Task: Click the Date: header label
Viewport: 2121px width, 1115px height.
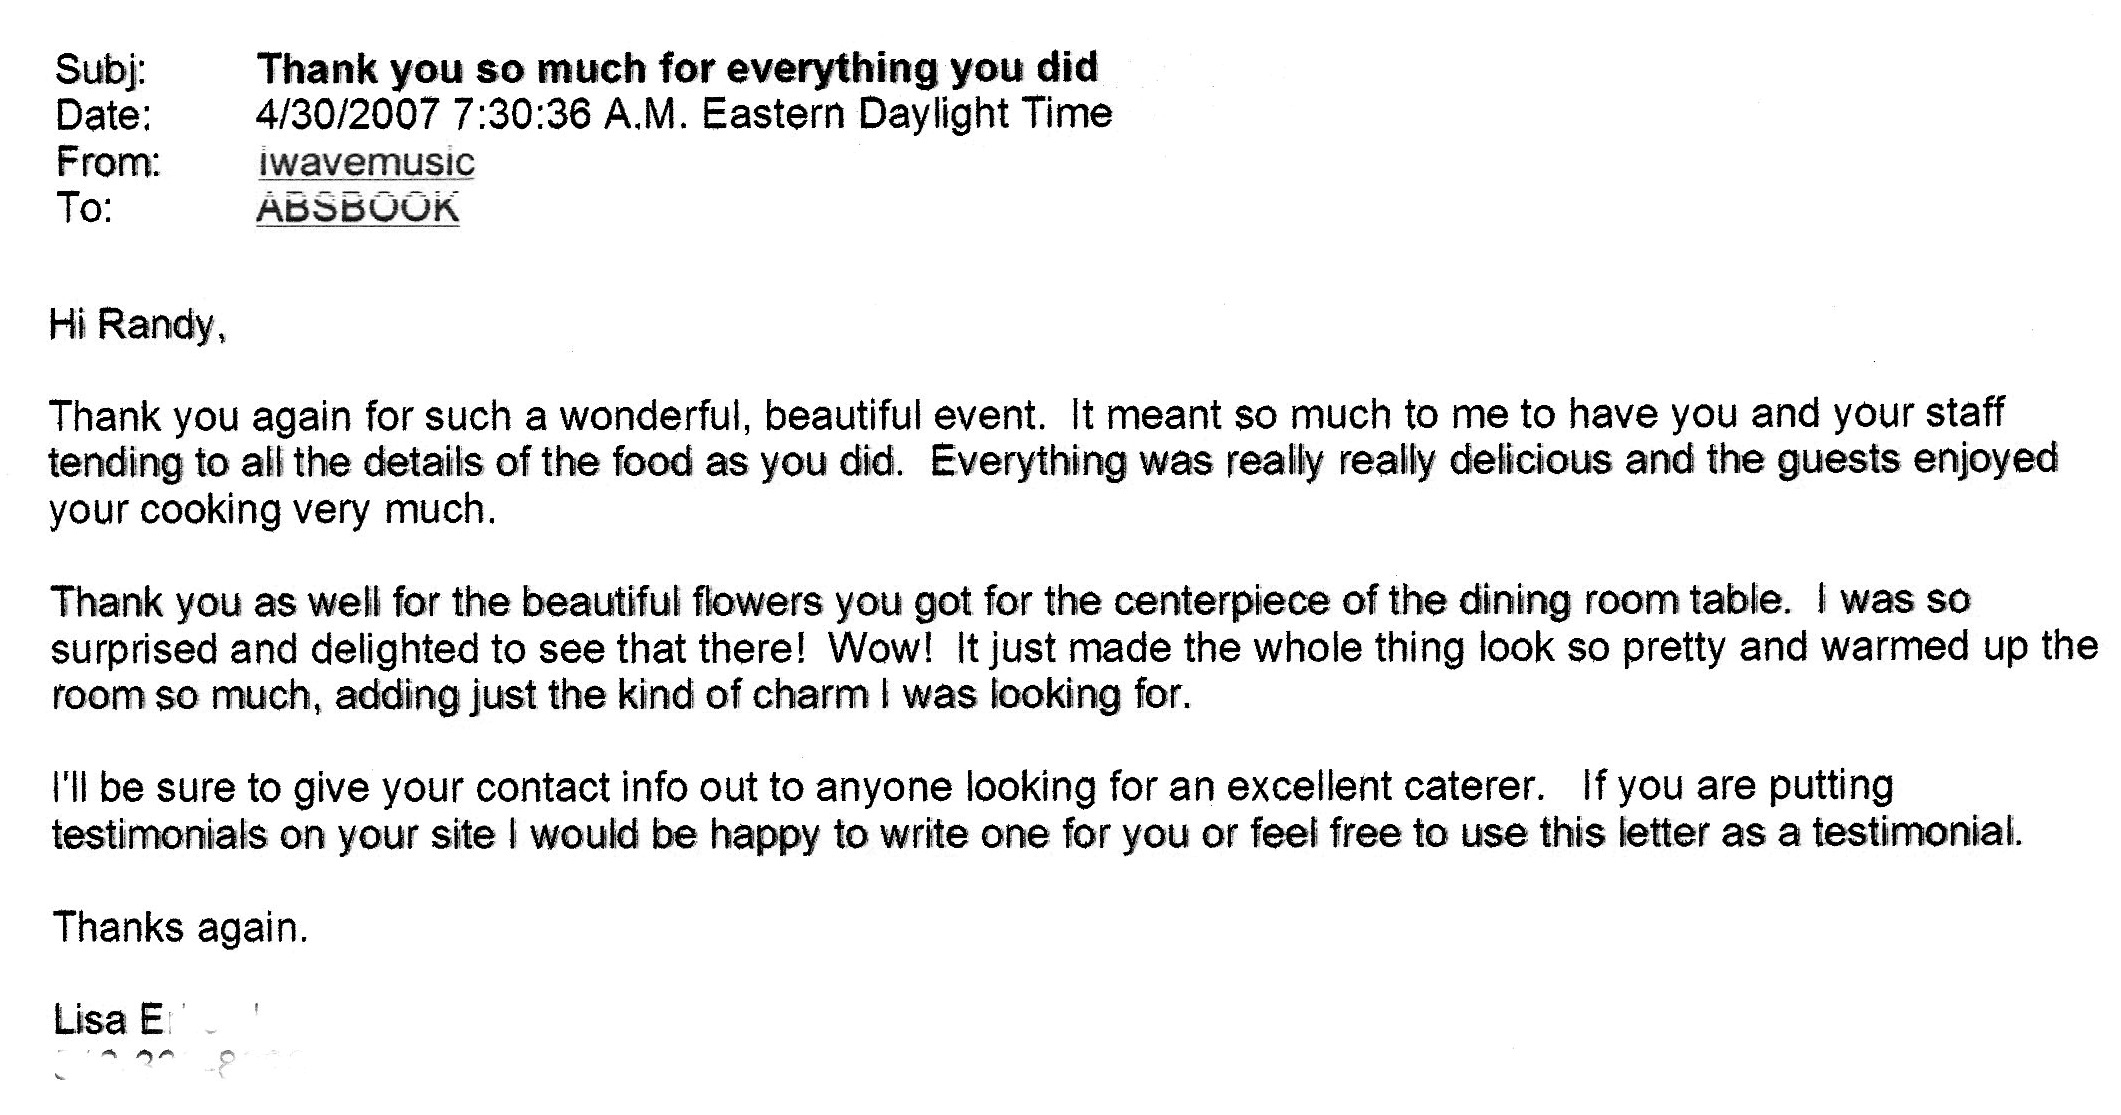Action: click(x=103, y=116)
